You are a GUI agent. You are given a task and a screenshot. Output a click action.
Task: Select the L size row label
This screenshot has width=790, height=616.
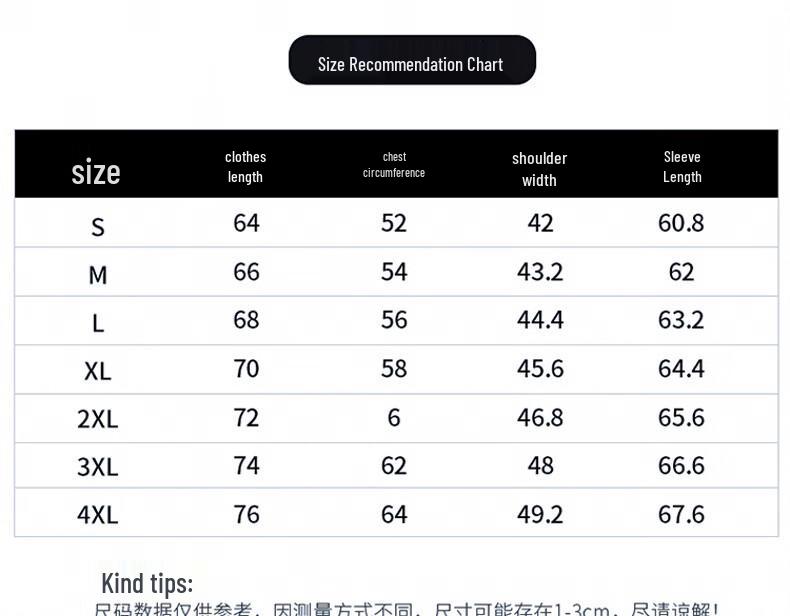pyautogui.click(x=98, y=323)
